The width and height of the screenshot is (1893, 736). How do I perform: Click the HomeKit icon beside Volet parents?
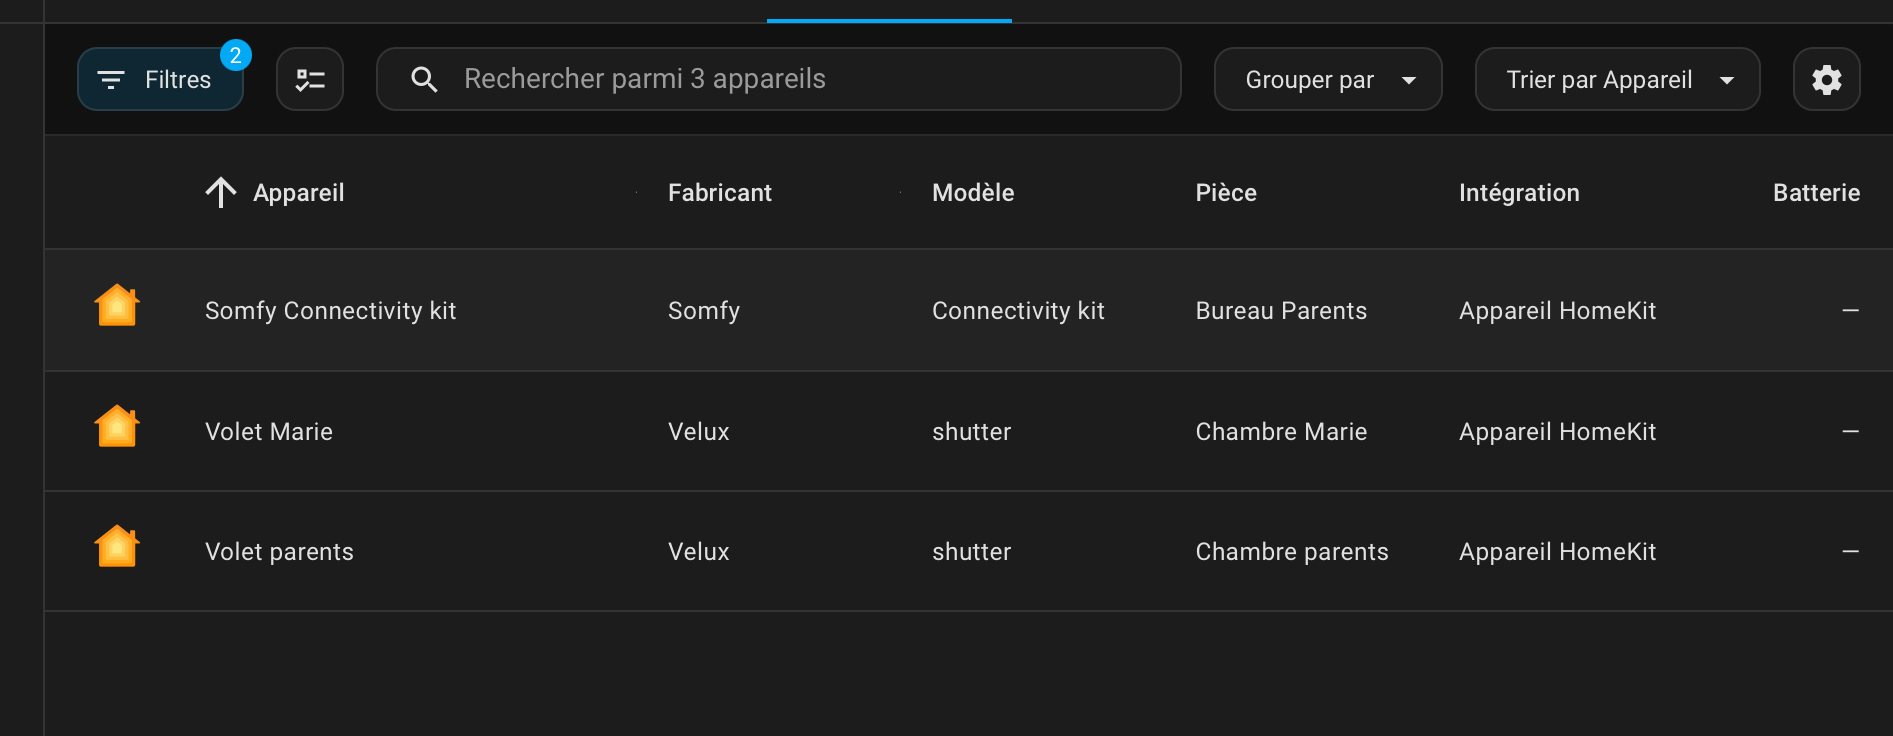coord(117,547)
